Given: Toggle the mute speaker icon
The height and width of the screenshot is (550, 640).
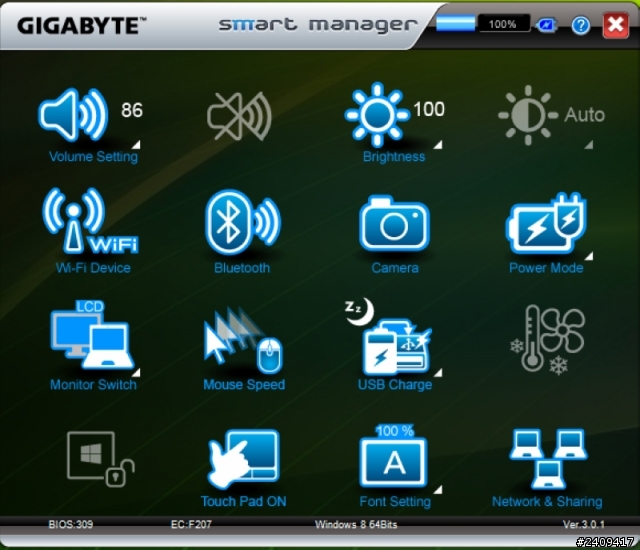Looking at the screenshot, I should [239, 116].
